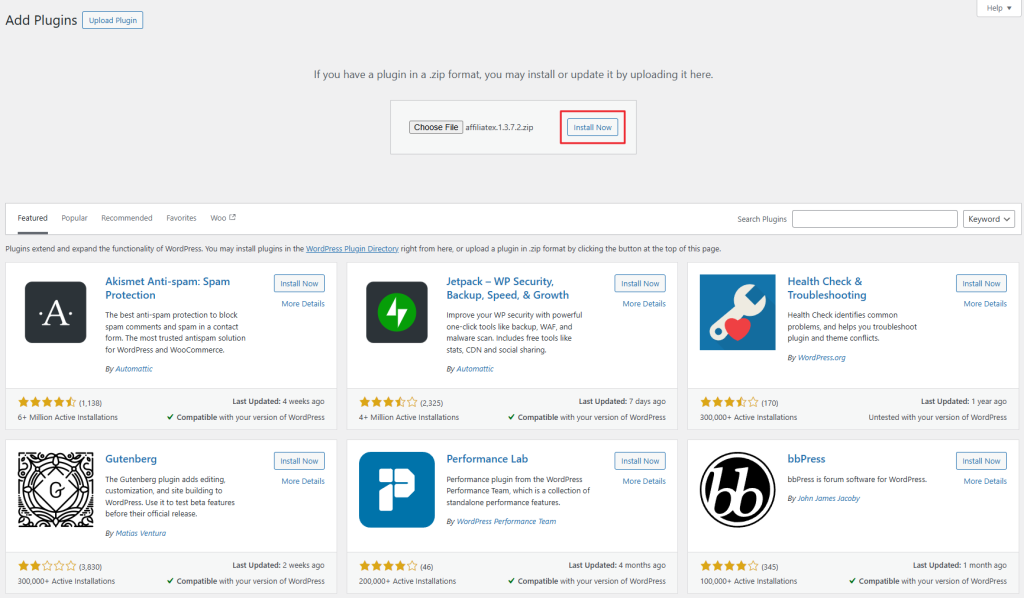
Task: Open the Matias Ventura author link
Action: tap(140, 533)
